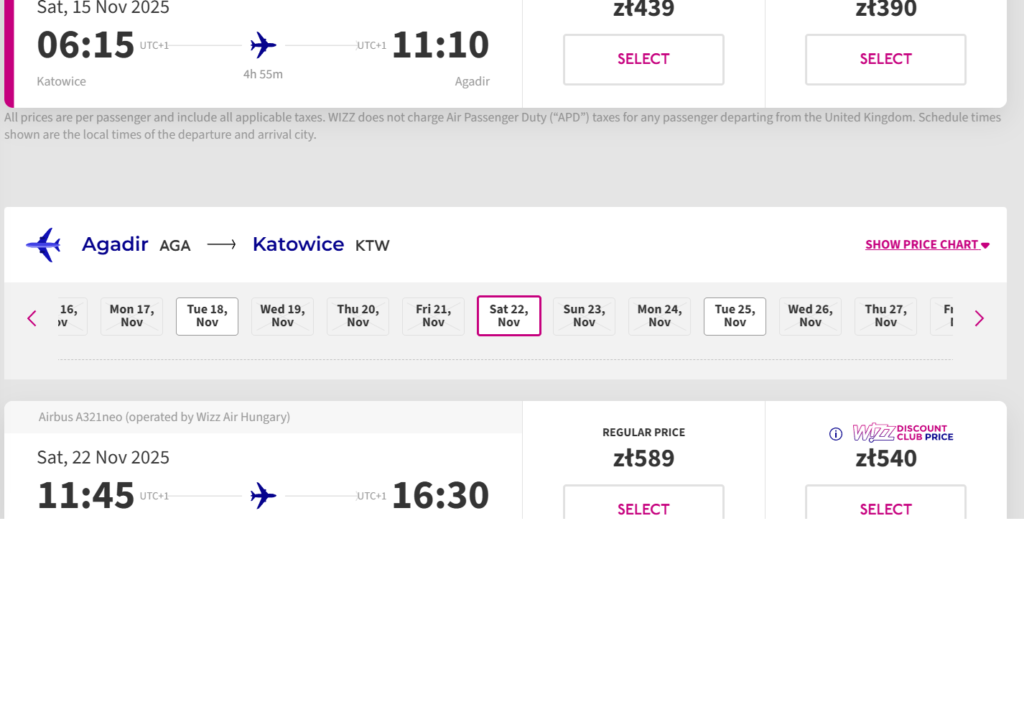Click the Thu 27, Nov date tab
This screenshot has height=715, width=1024.
pos(885,316)
